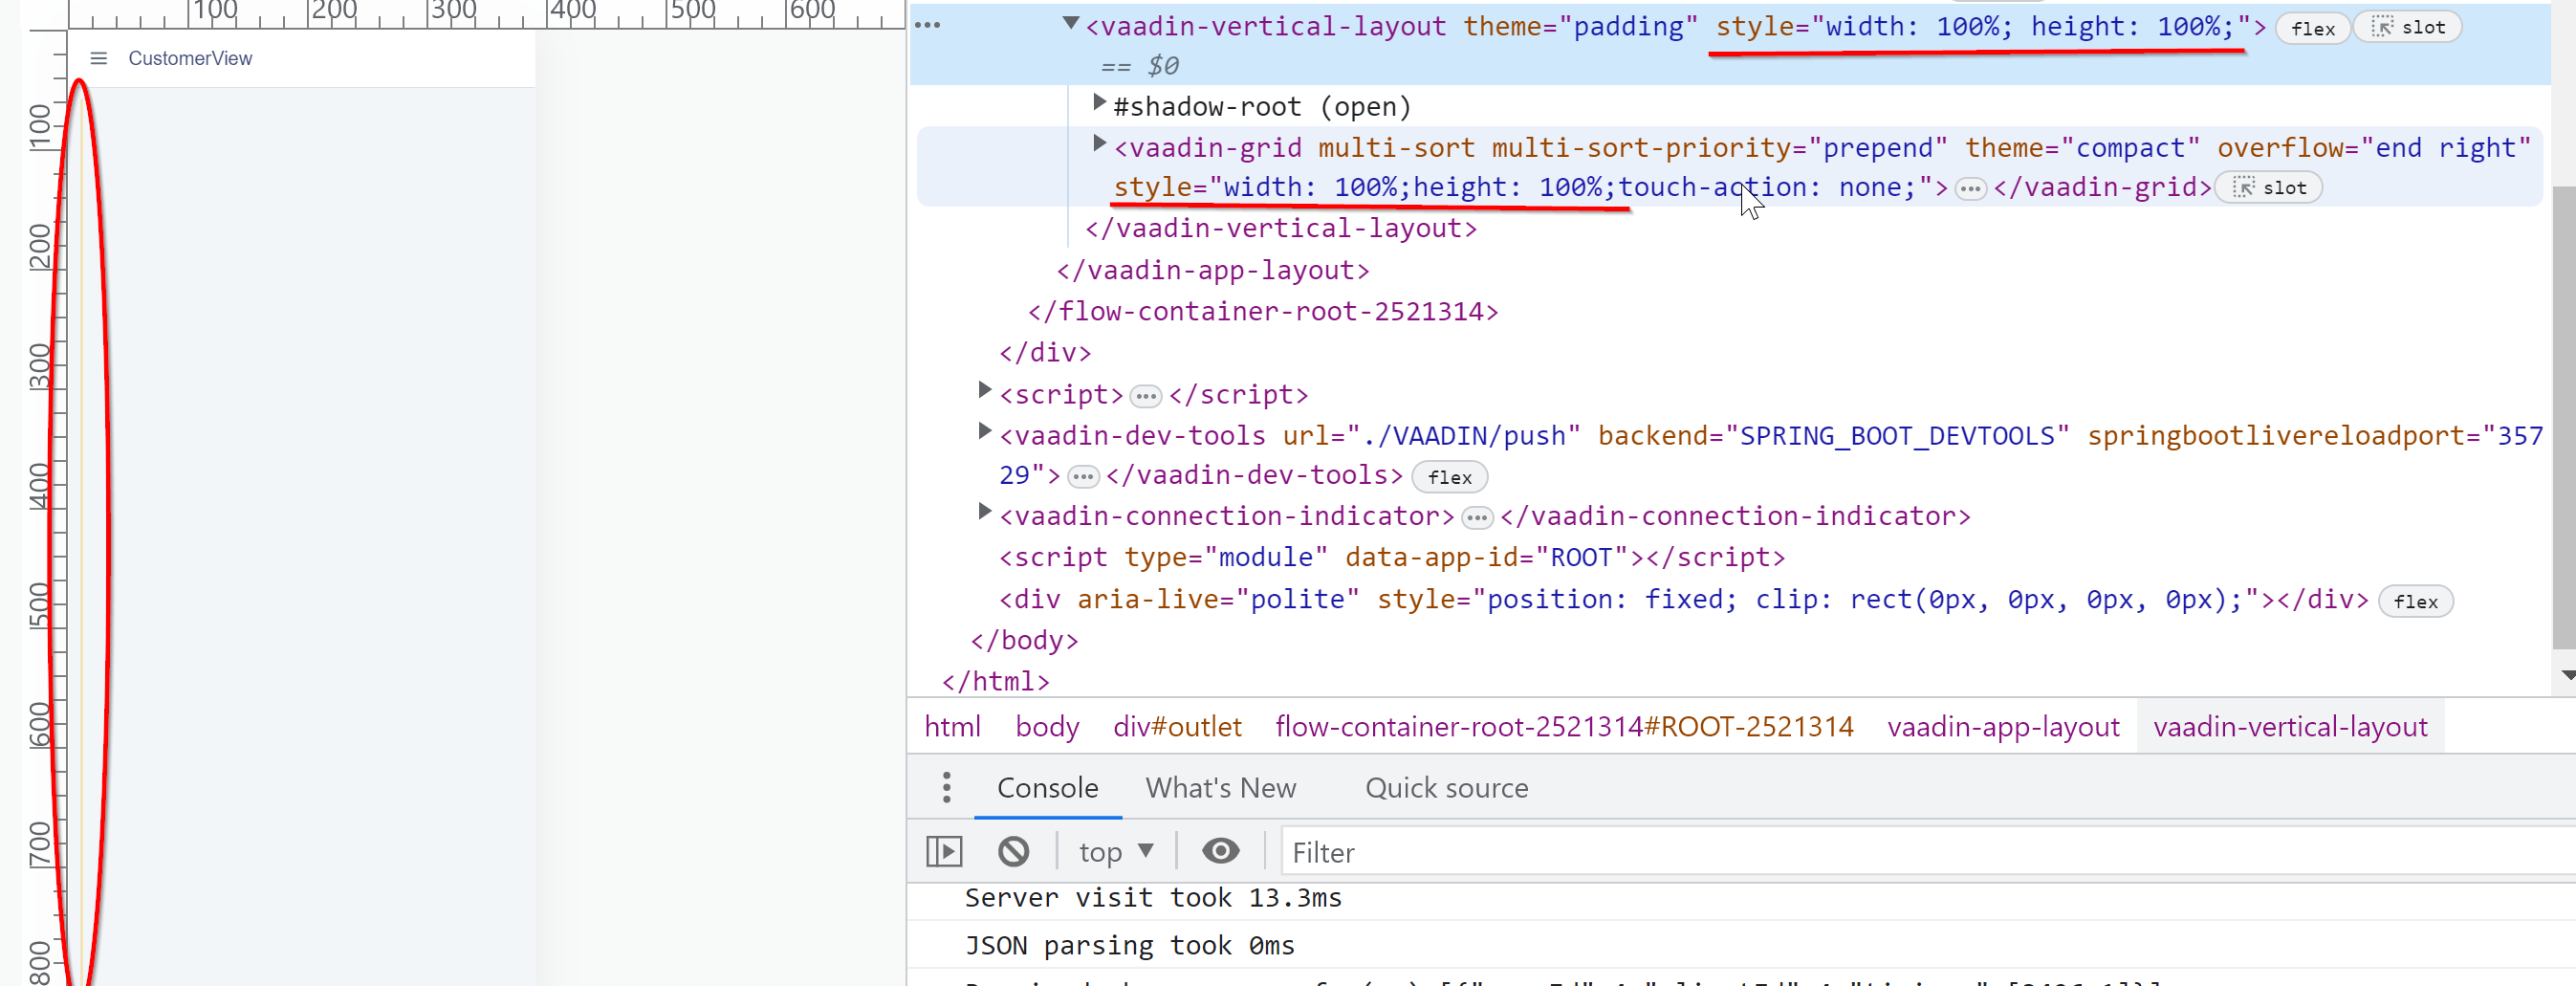Click the "Server visit took 13.3ms" console message

pyautogui.click(x=1152, y=897)
